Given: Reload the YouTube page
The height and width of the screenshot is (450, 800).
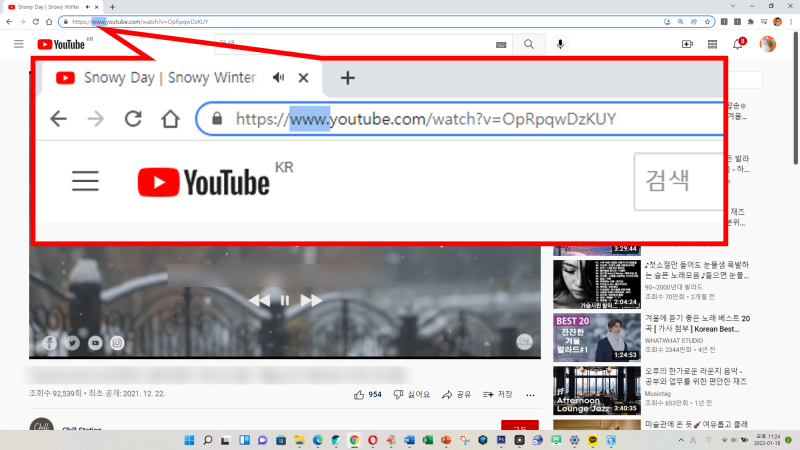Looking at the screenshot, I should 36,21.
